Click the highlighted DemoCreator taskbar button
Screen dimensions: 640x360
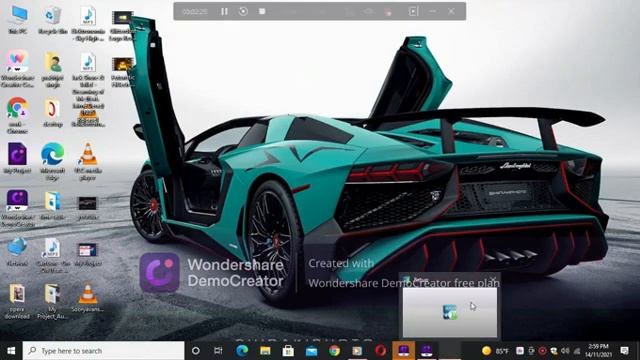pos(404,351)
